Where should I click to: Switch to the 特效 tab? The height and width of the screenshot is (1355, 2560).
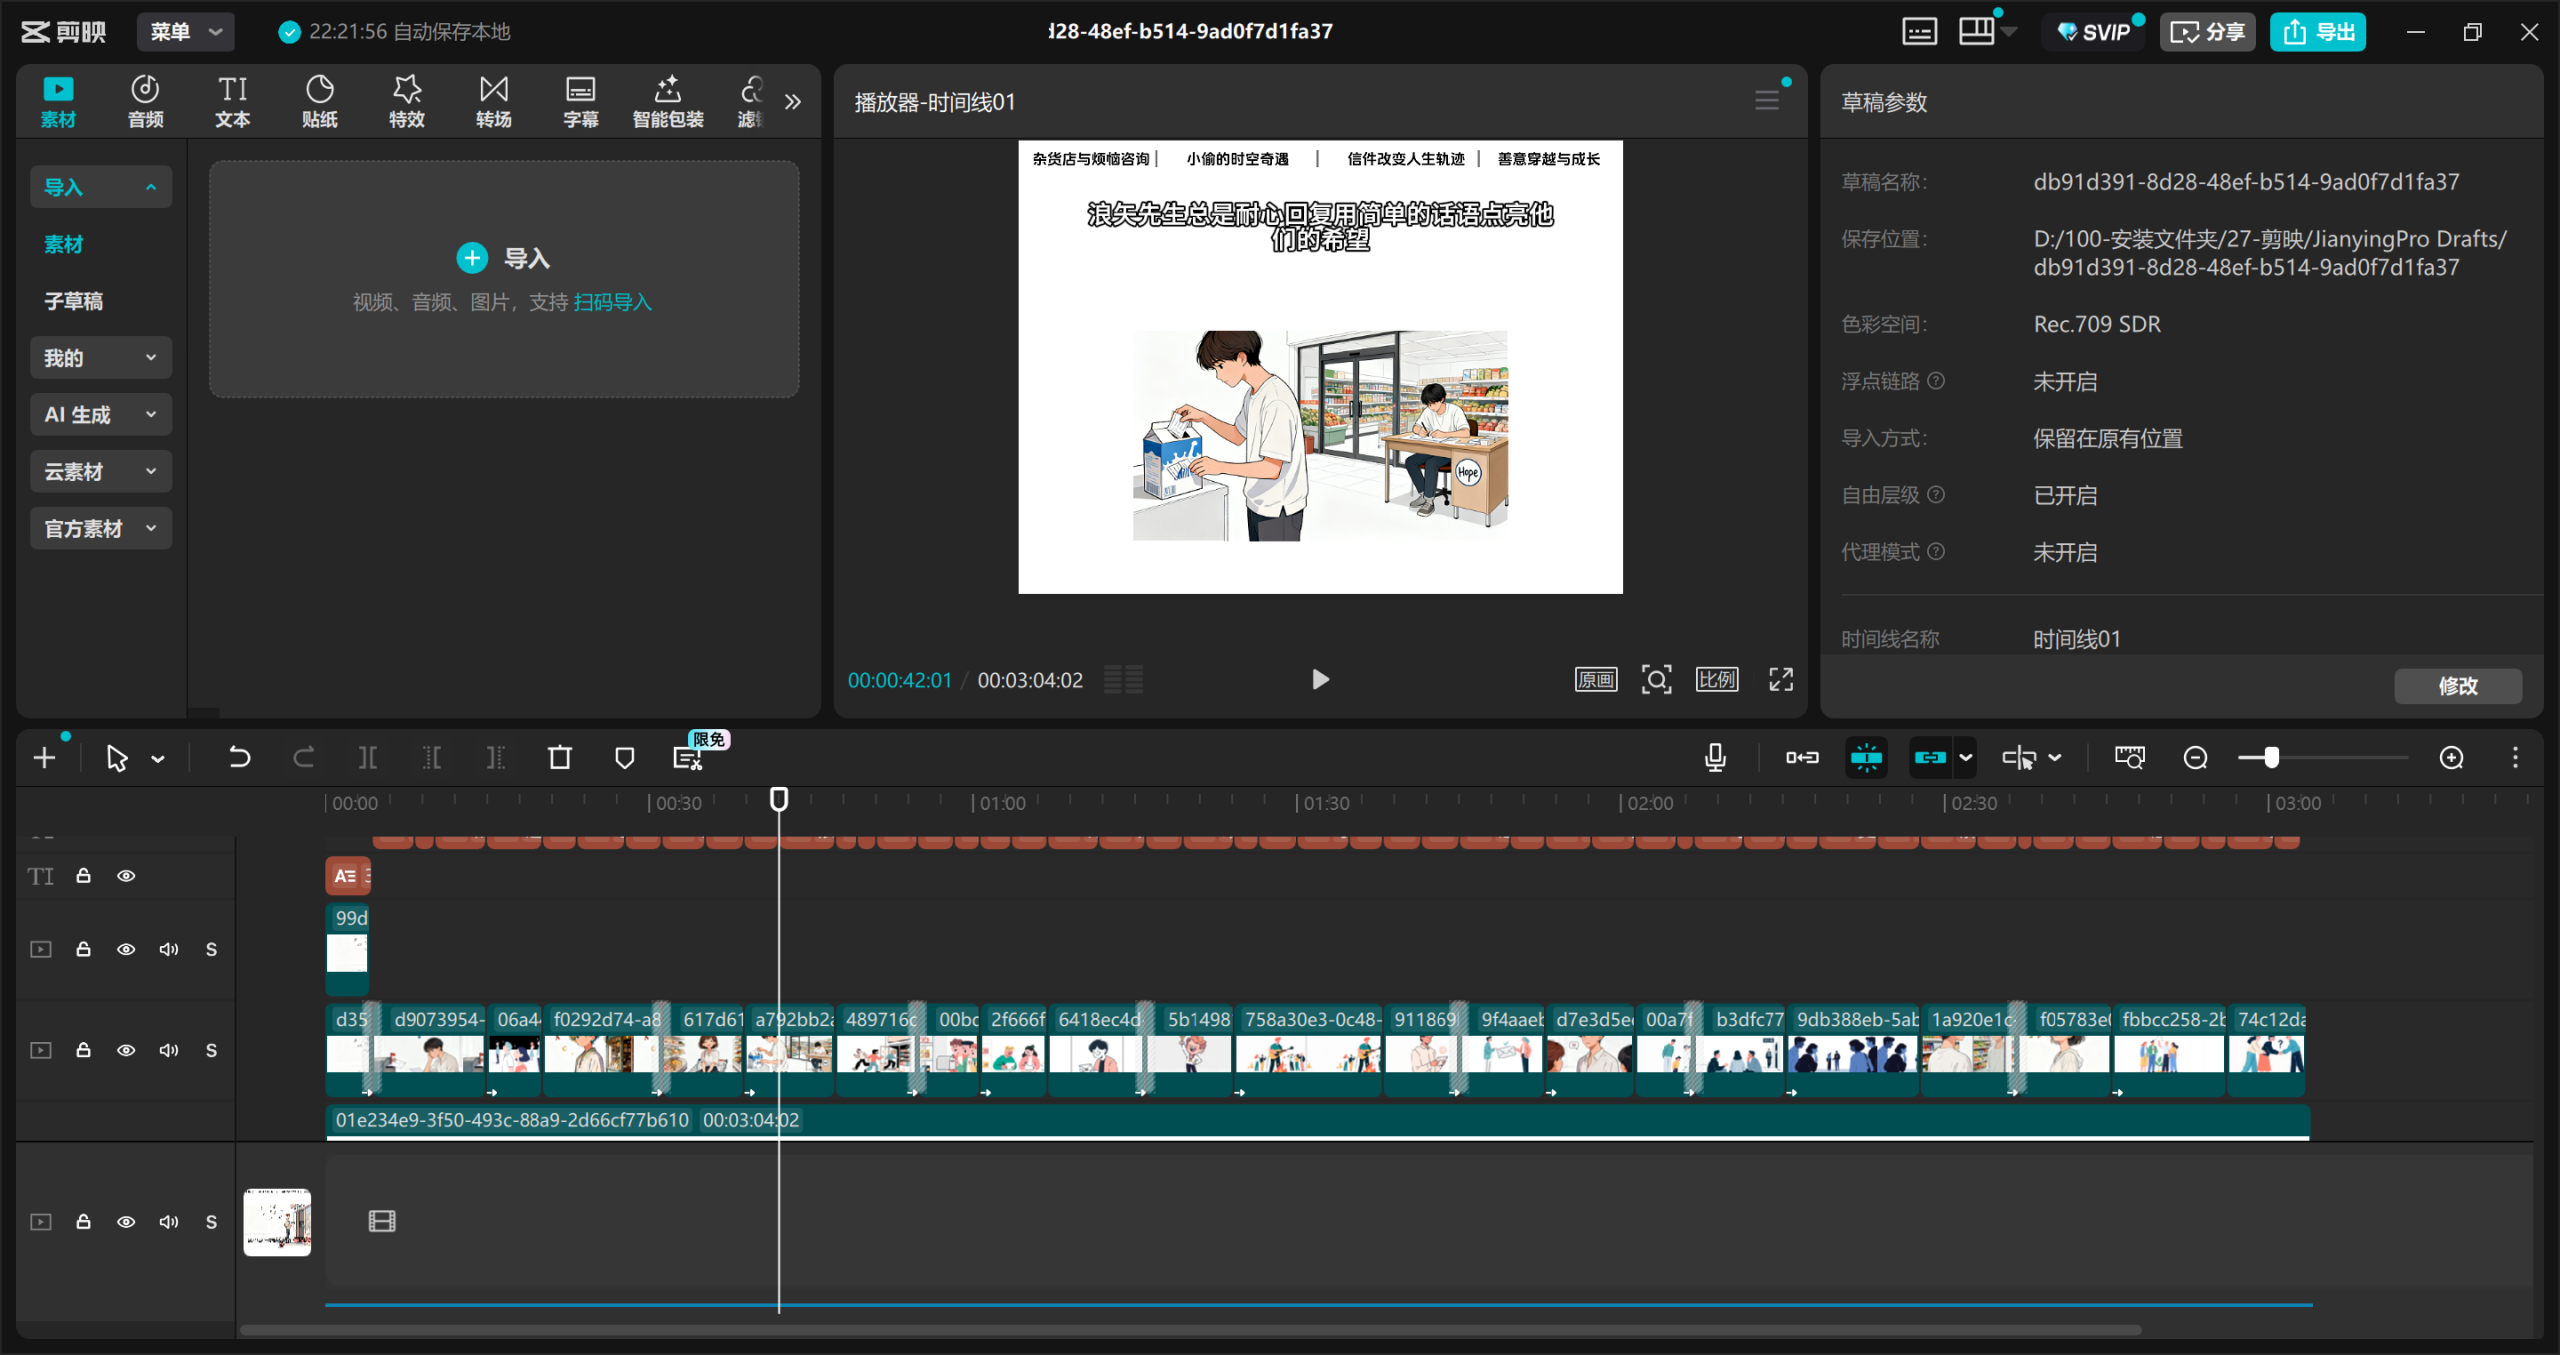[x=406, y=101]
